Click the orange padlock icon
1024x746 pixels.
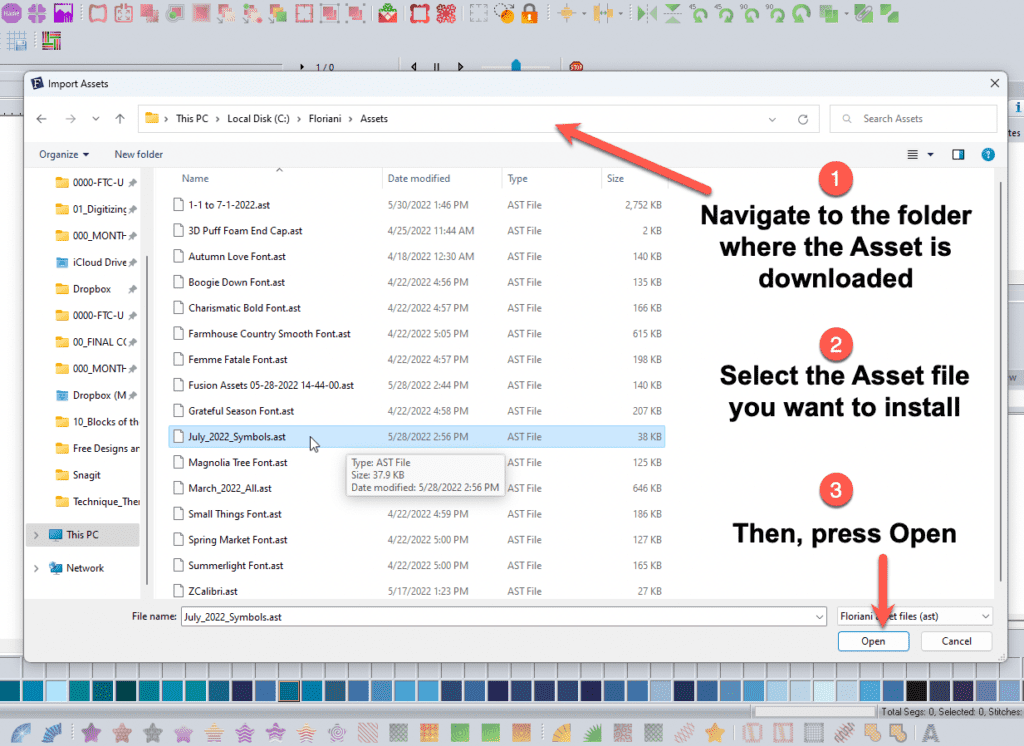[530, 13]
